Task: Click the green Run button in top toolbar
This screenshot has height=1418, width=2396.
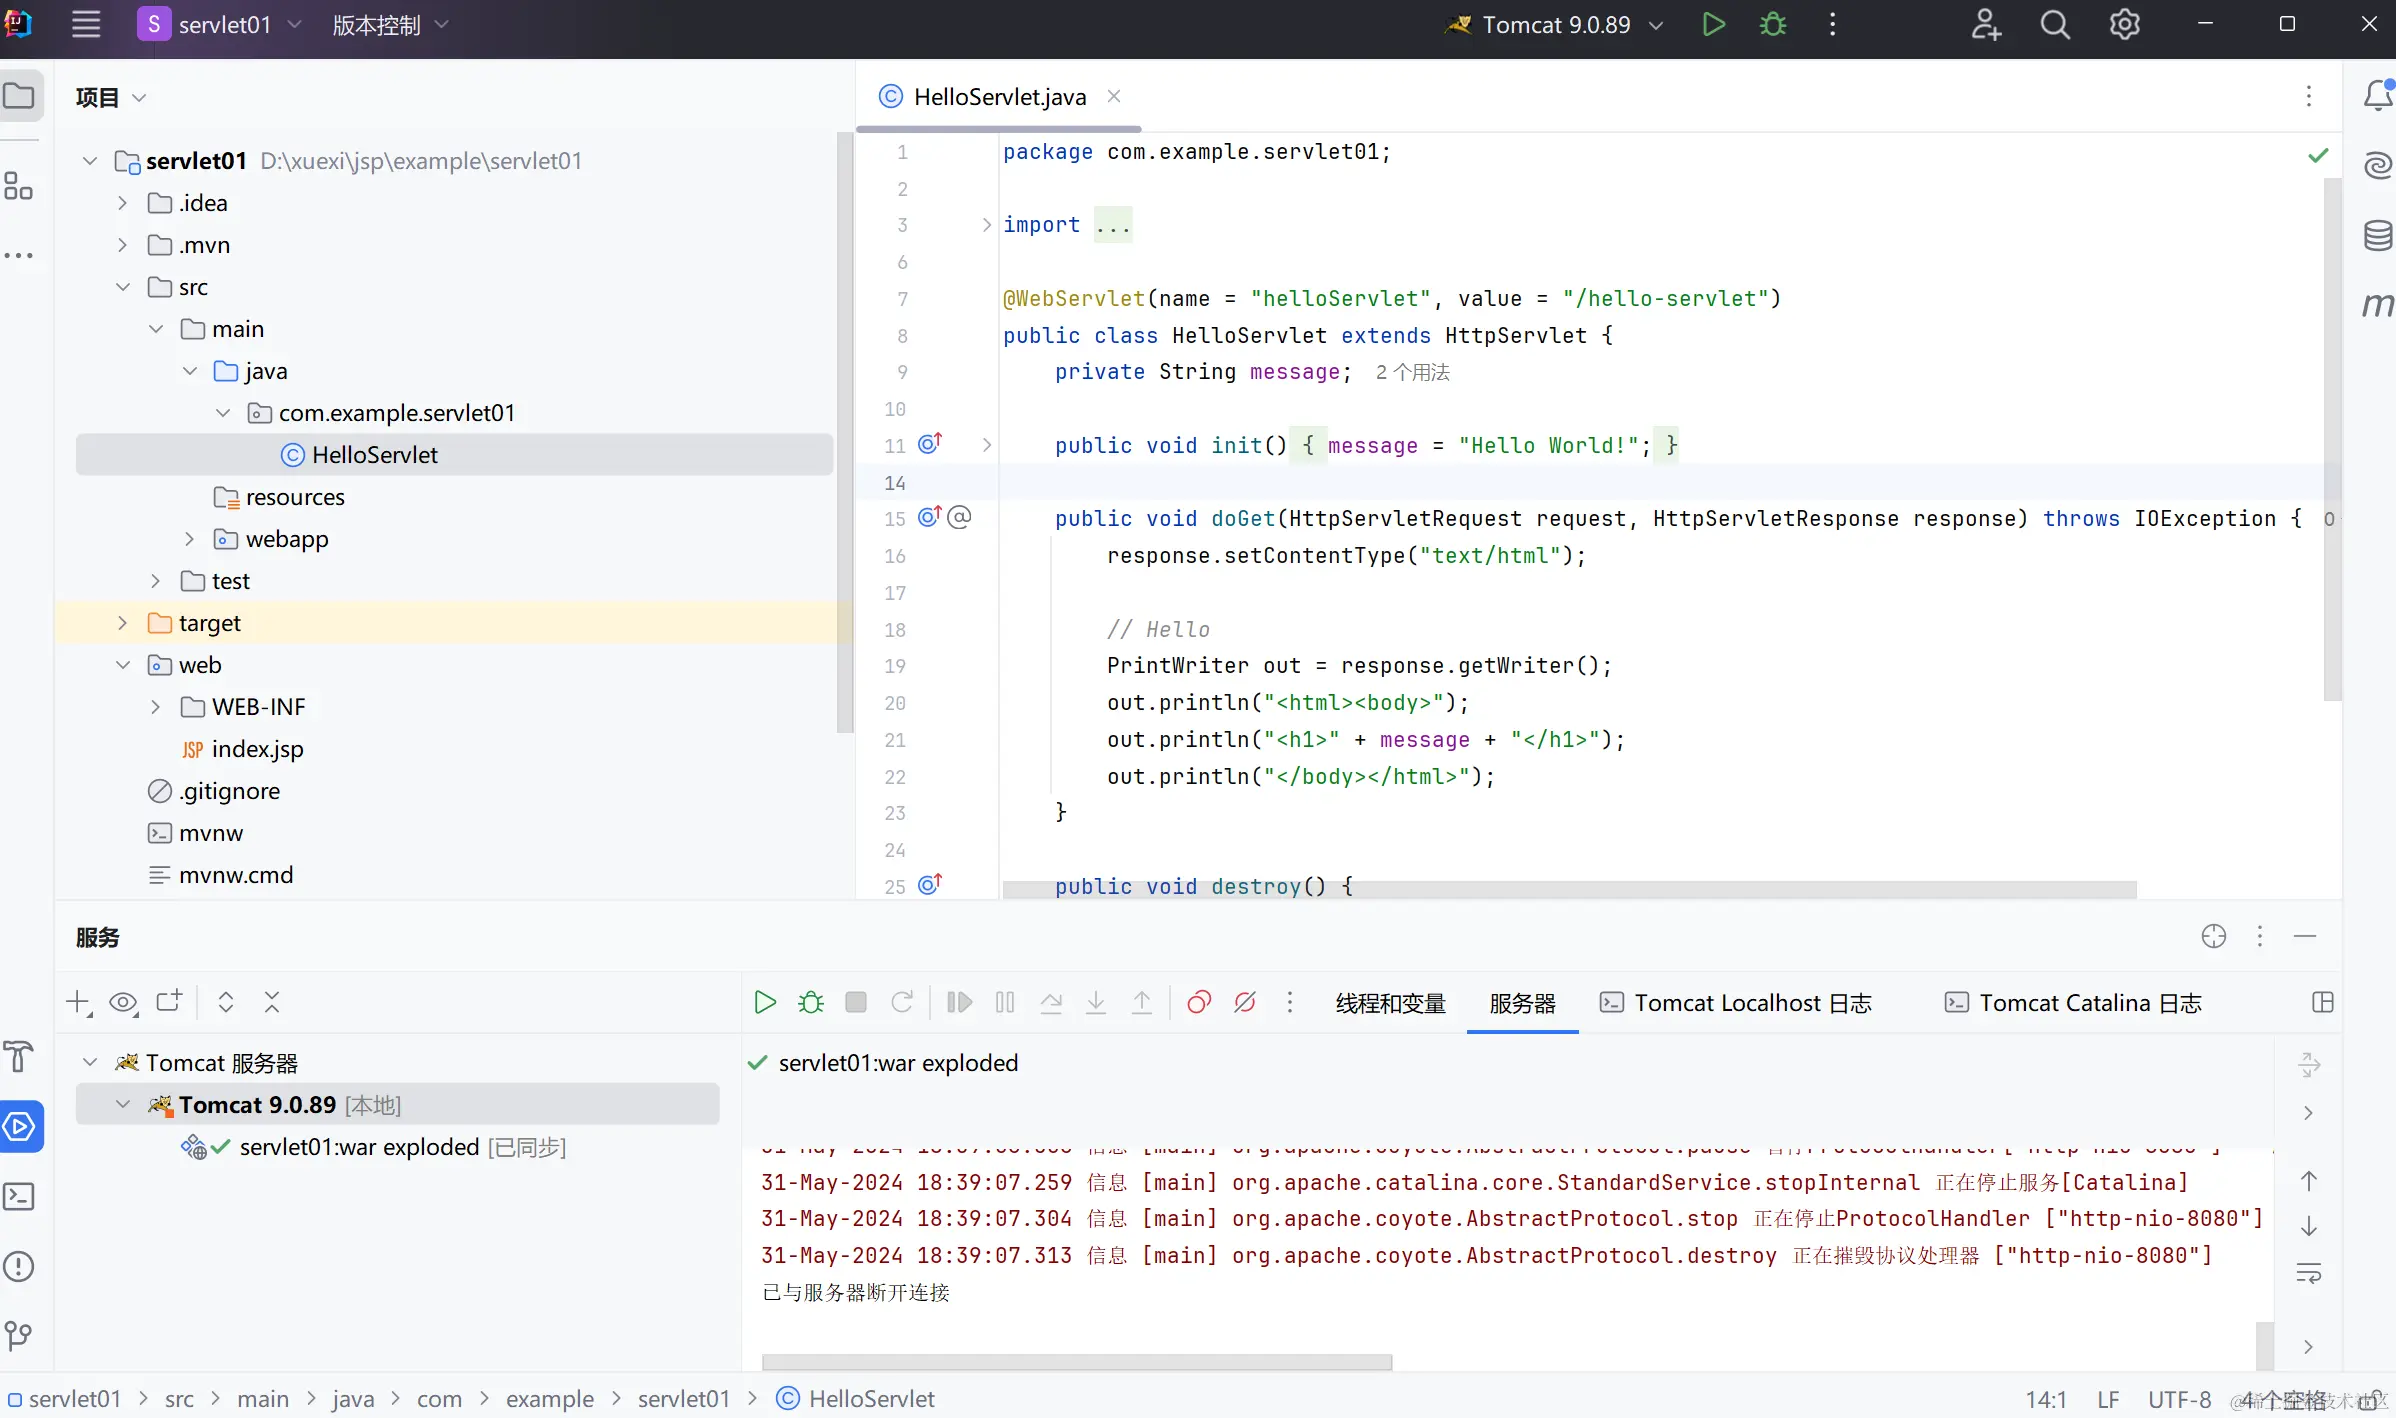Action: coord(1713,25)
